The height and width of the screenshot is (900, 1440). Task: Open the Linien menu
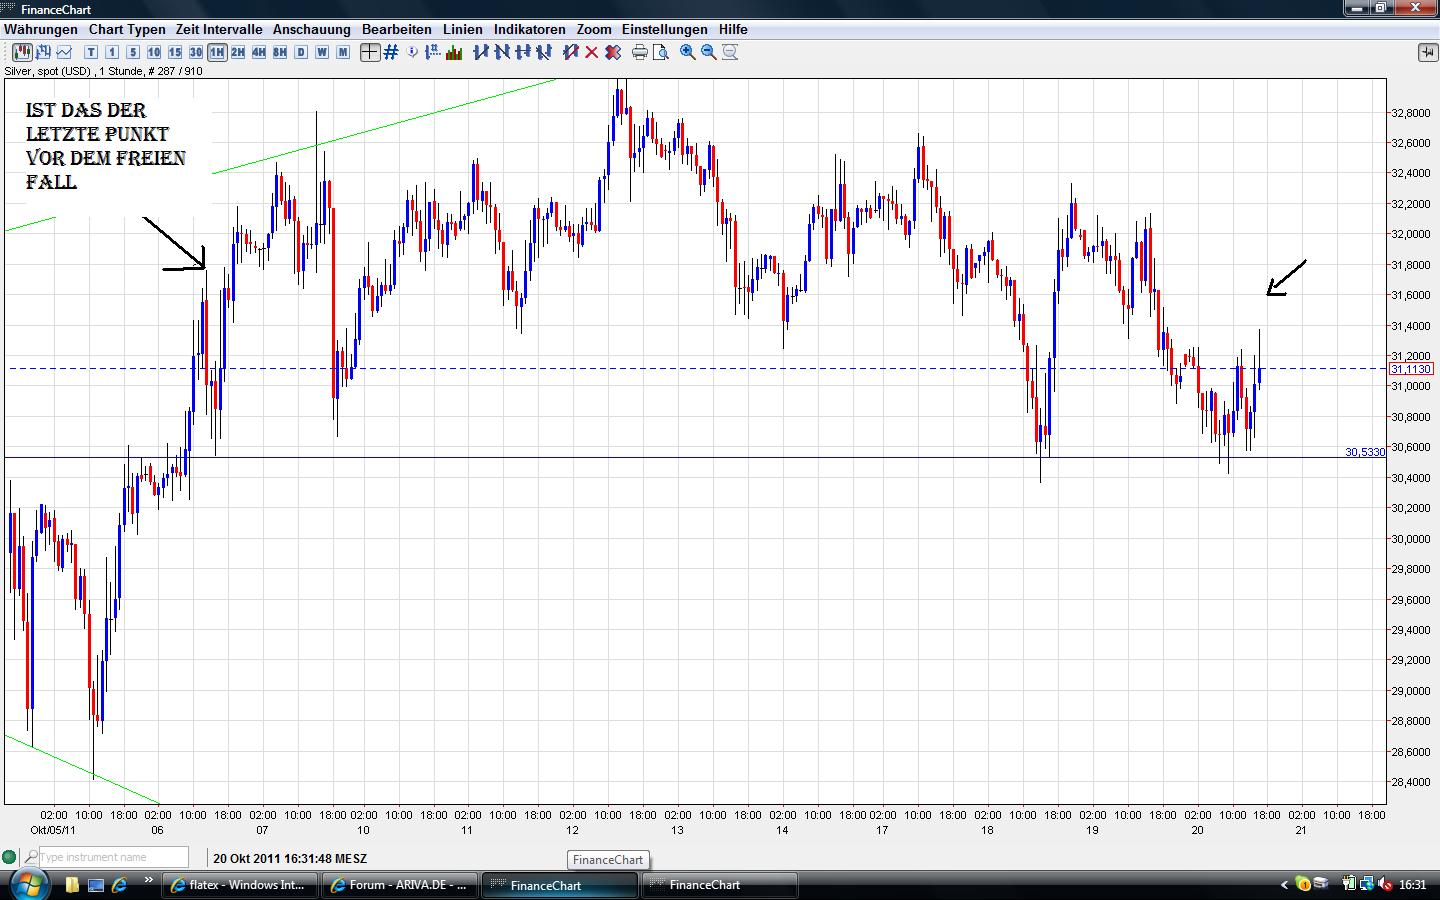463,29
